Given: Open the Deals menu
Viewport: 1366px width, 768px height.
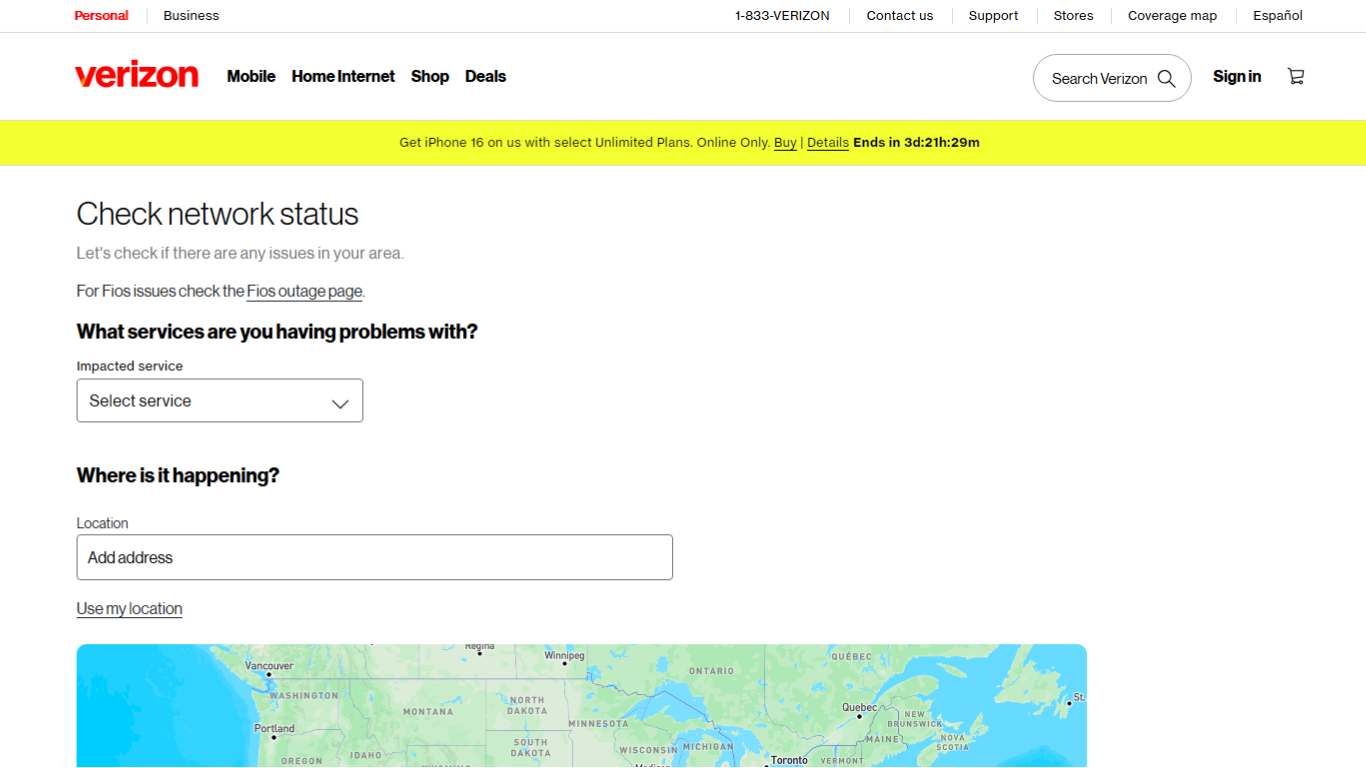Looking at the screenshot, I should (485, 76).
